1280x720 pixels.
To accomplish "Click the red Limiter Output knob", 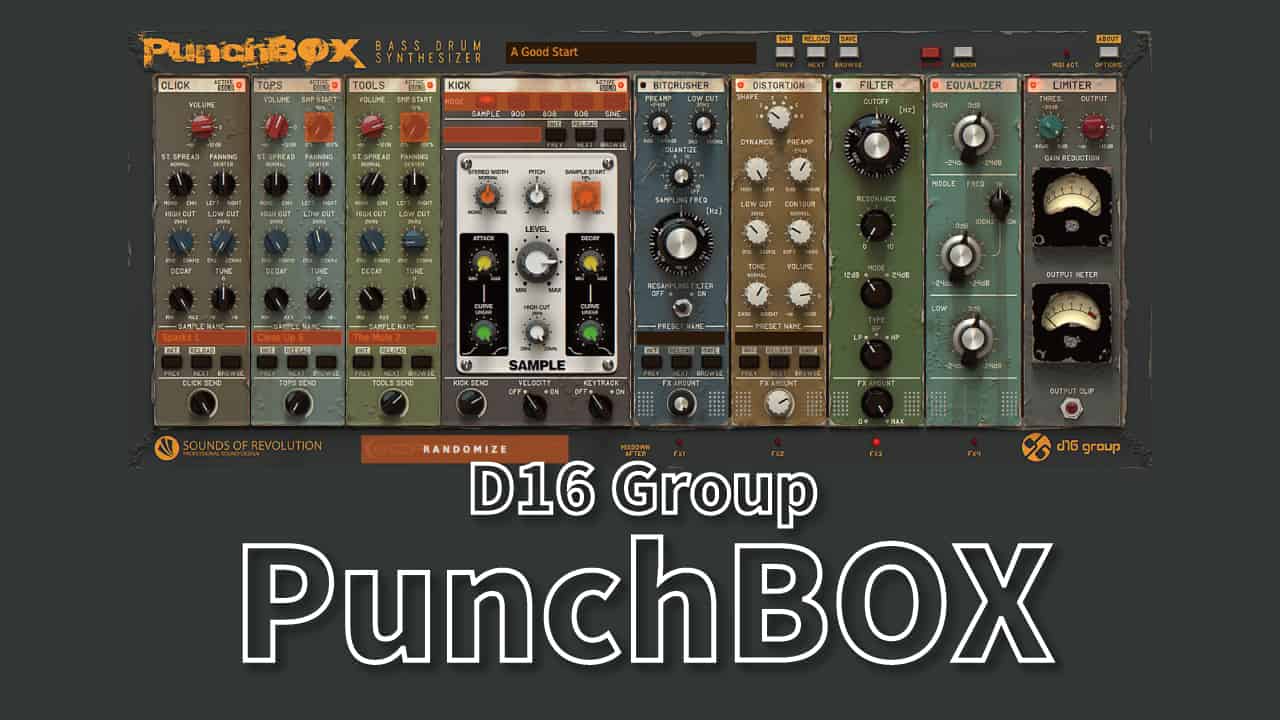I will [1093, 127].
